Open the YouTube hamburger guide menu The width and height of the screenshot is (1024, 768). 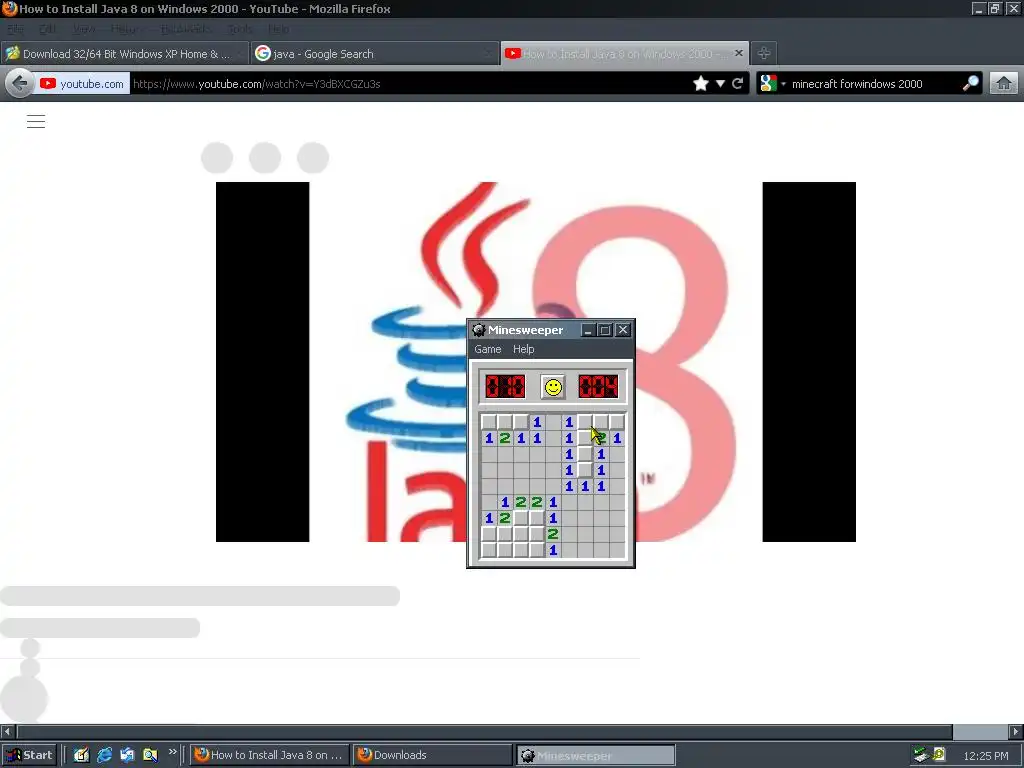click(x=36, y=121)
